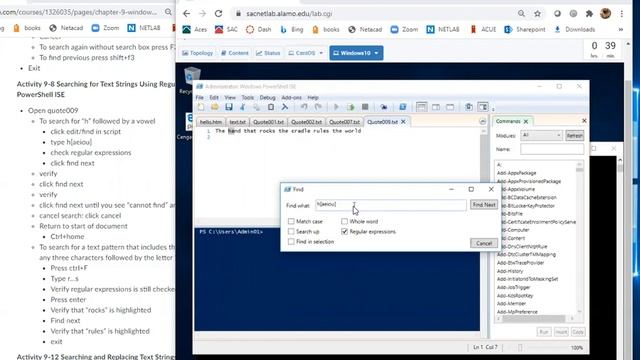Show script pane on top layout icon
This screenshot has width=640, height=360.
click(x=421, y=107)
